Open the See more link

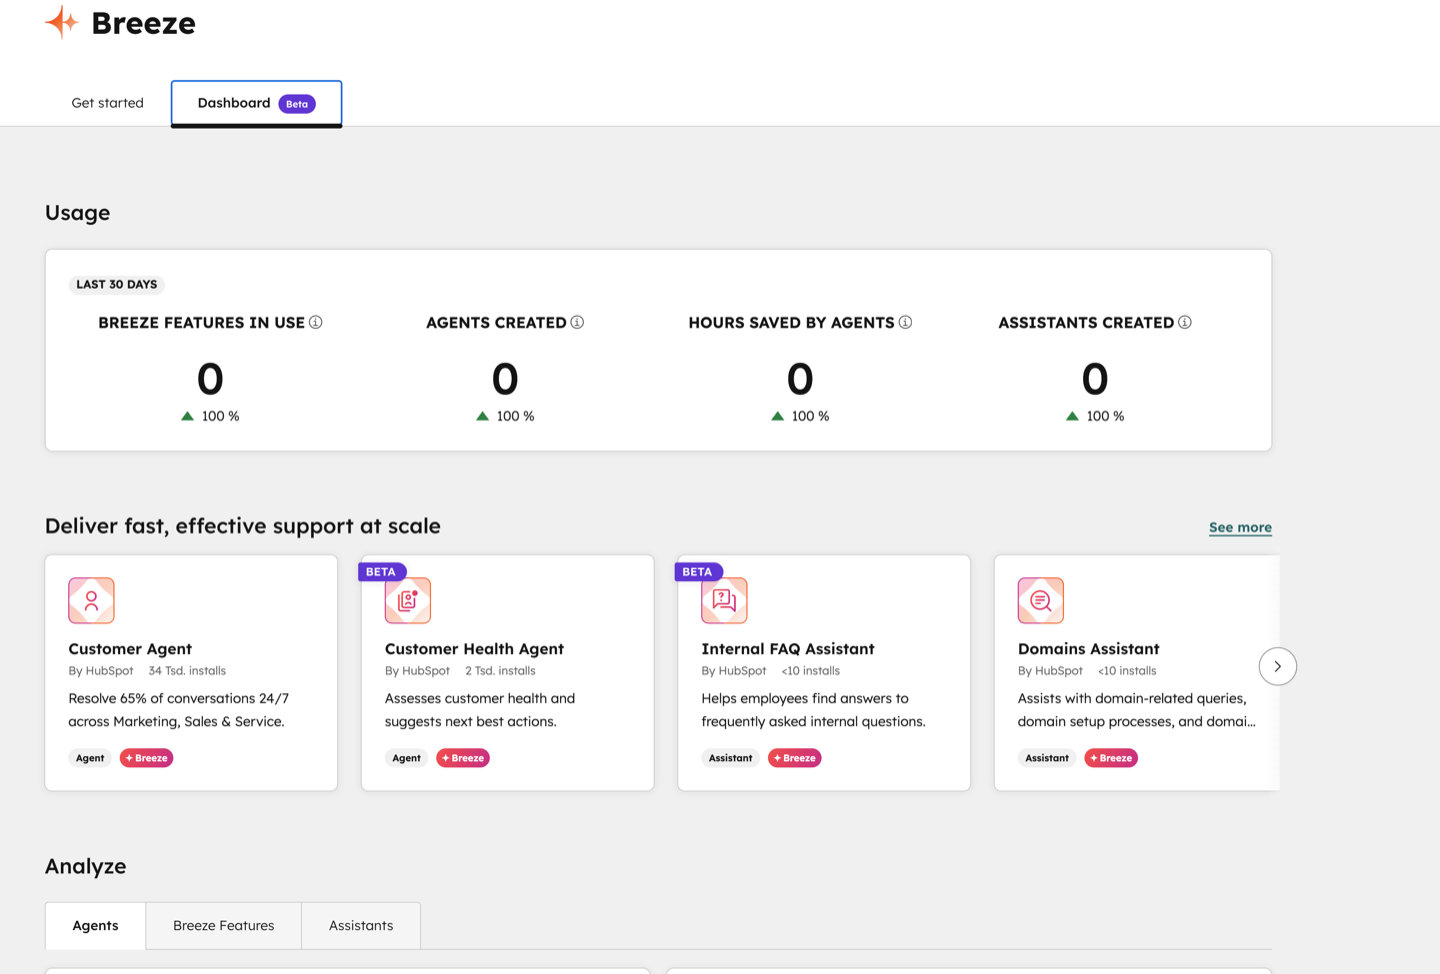(1240, 527)
